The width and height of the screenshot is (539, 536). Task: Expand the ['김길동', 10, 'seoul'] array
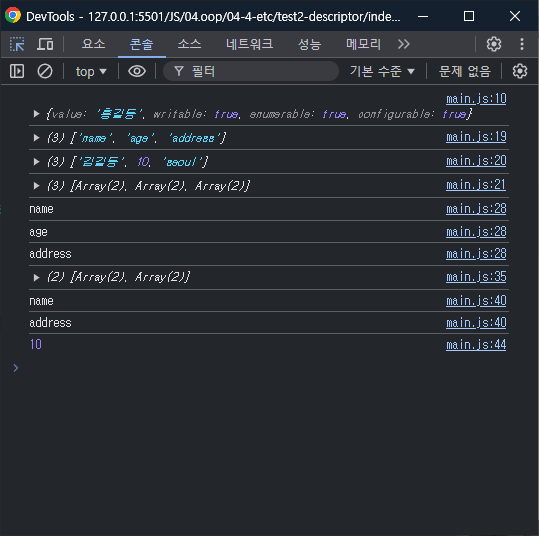point(36,162)
